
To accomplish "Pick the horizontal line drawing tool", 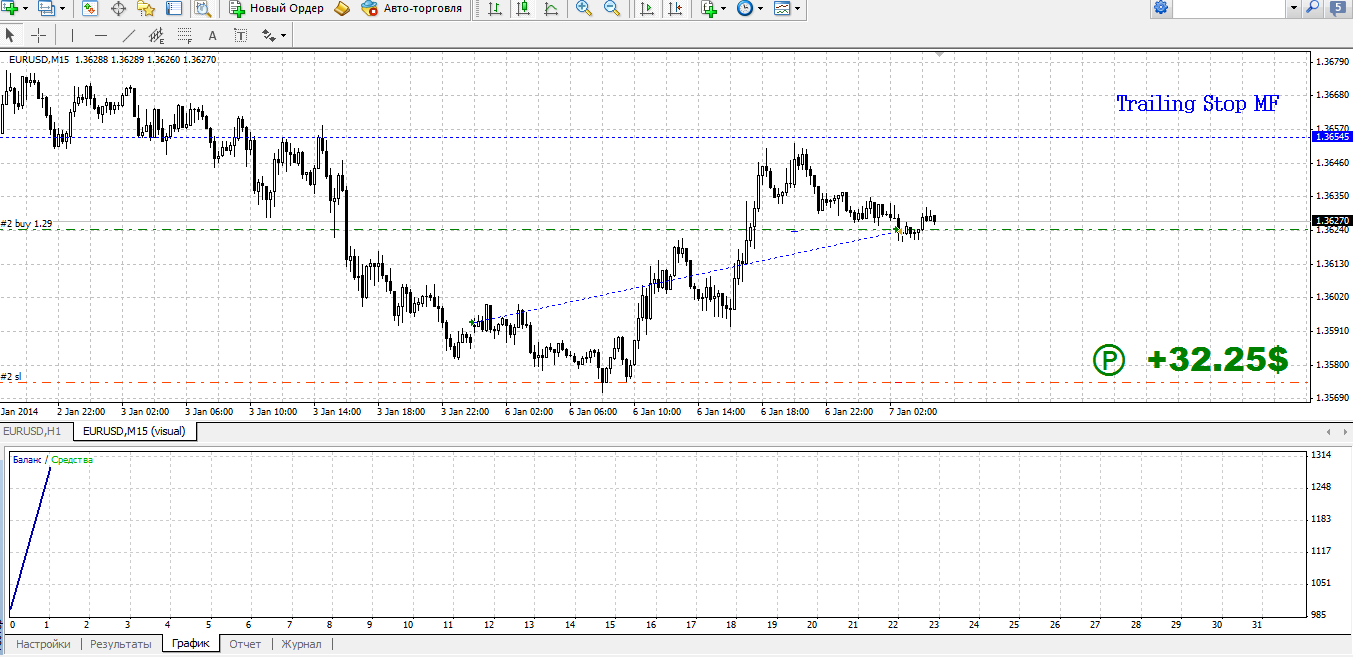I will [x=100, y=36].
